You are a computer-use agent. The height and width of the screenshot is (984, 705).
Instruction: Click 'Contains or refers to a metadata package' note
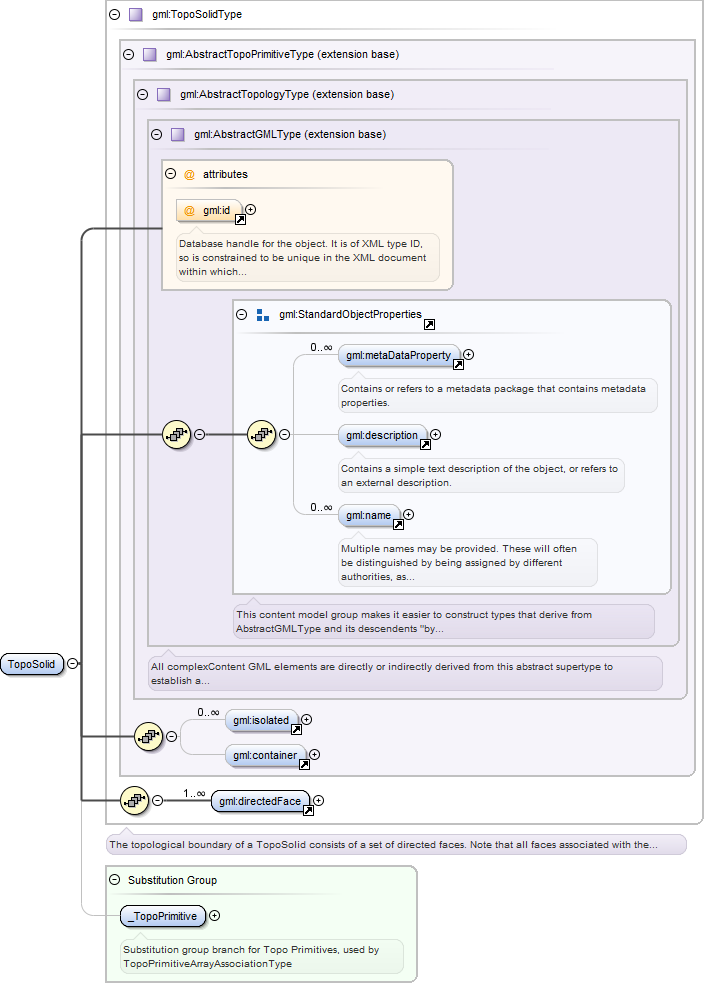click(x=498, y=395)
